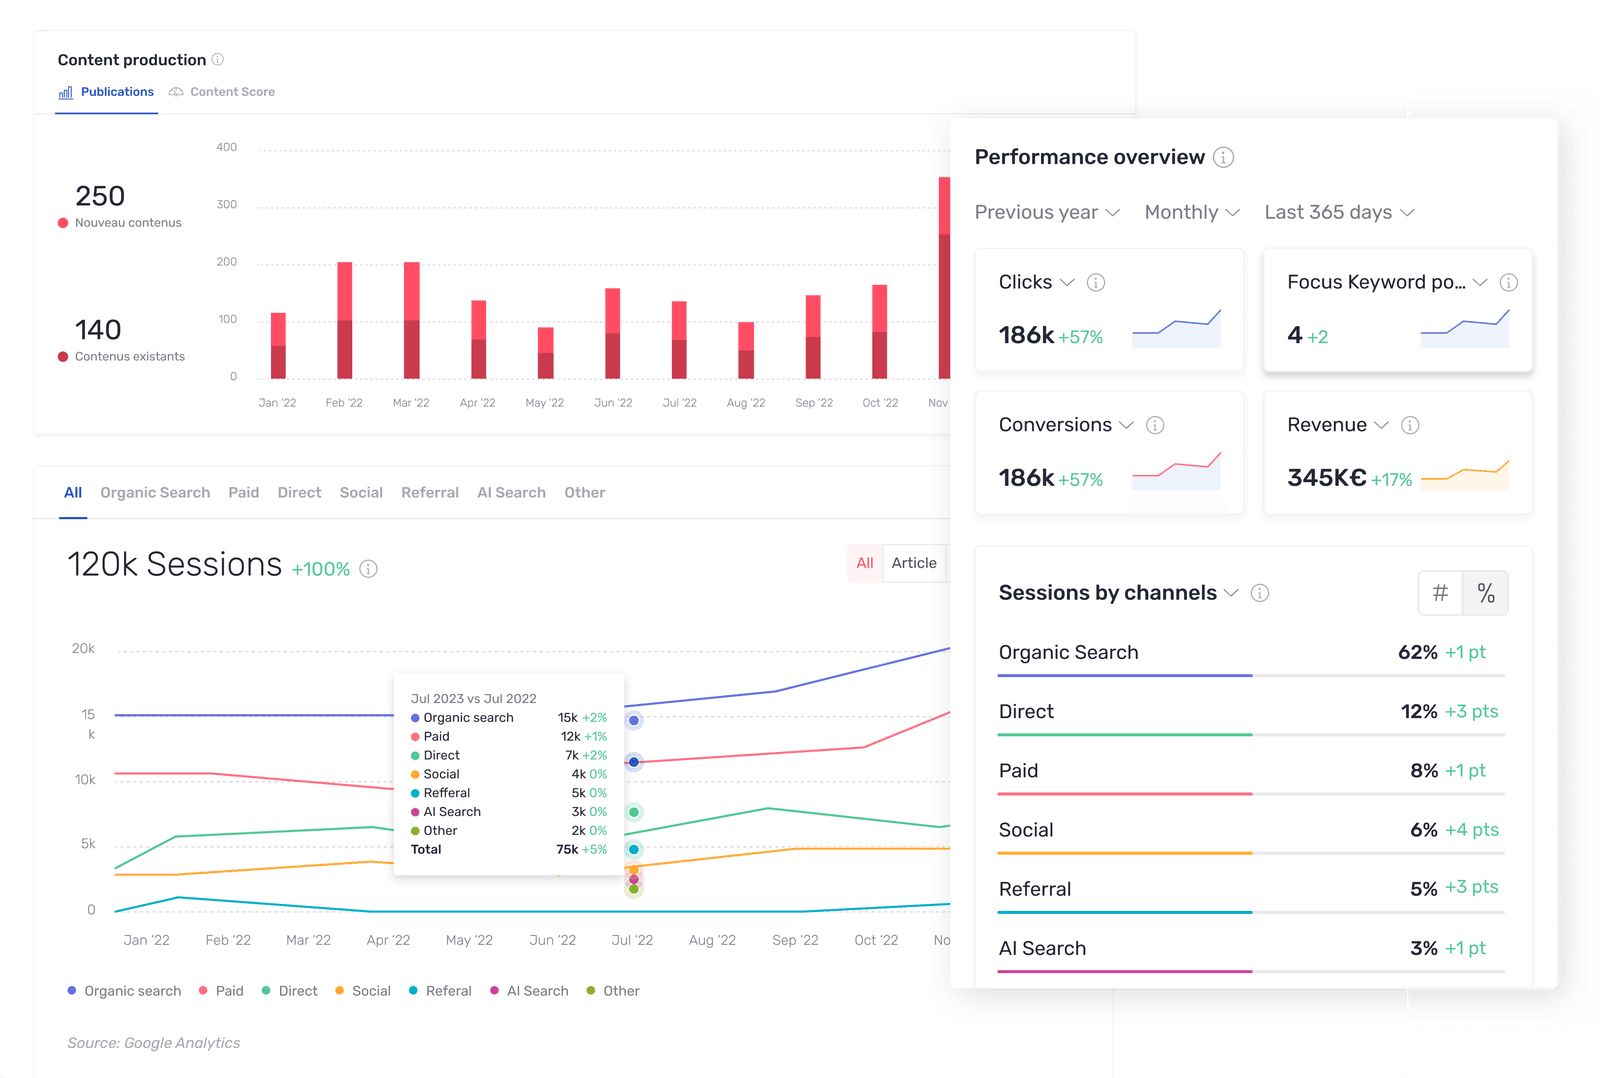The width and height of the screenshot is (1600, 1078).
Task: Select the Article content filter button
Action: click(x=914, y=563)
